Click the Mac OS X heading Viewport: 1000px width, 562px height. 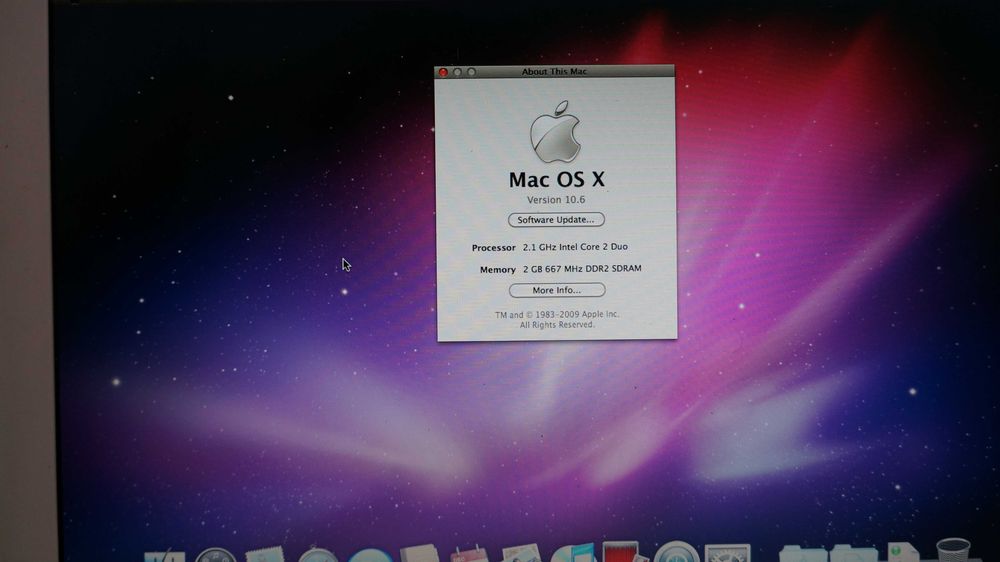[x=557, y=179]
